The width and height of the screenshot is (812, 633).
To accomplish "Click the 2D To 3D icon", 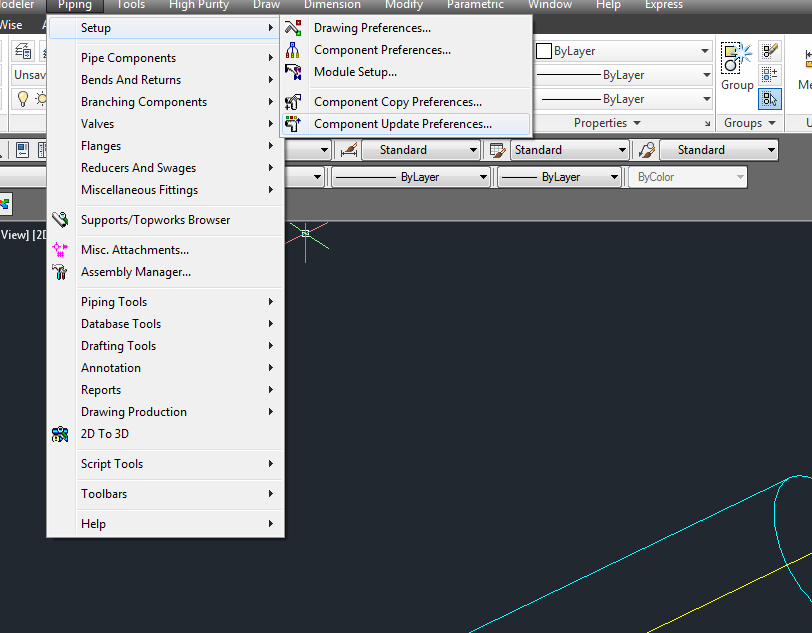I will tap(60, 434).
